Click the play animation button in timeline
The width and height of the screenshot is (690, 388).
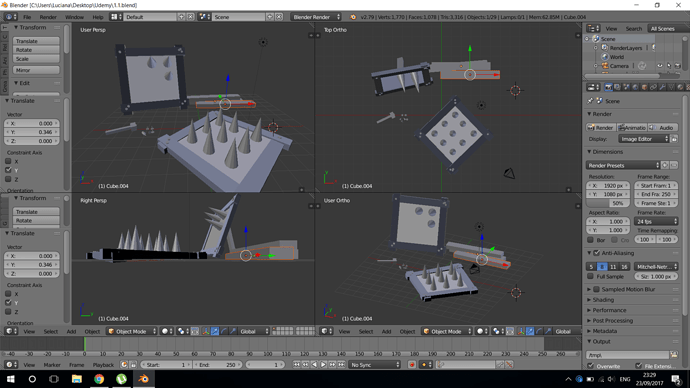click(x=323, y=364)
